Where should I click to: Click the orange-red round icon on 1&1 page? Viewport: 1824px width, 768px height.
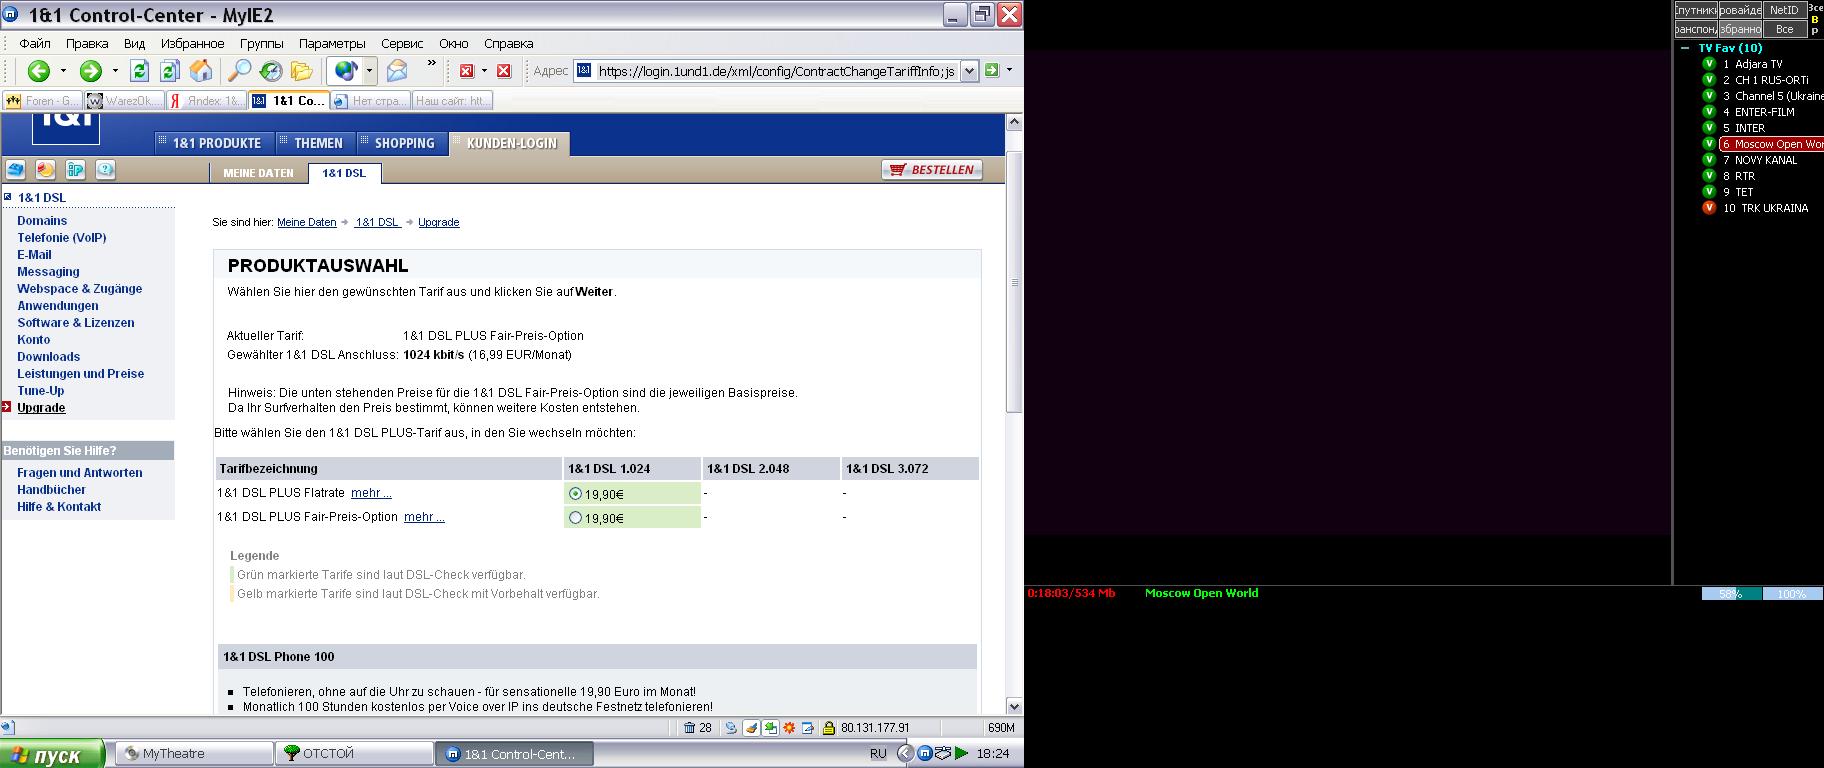46,170
